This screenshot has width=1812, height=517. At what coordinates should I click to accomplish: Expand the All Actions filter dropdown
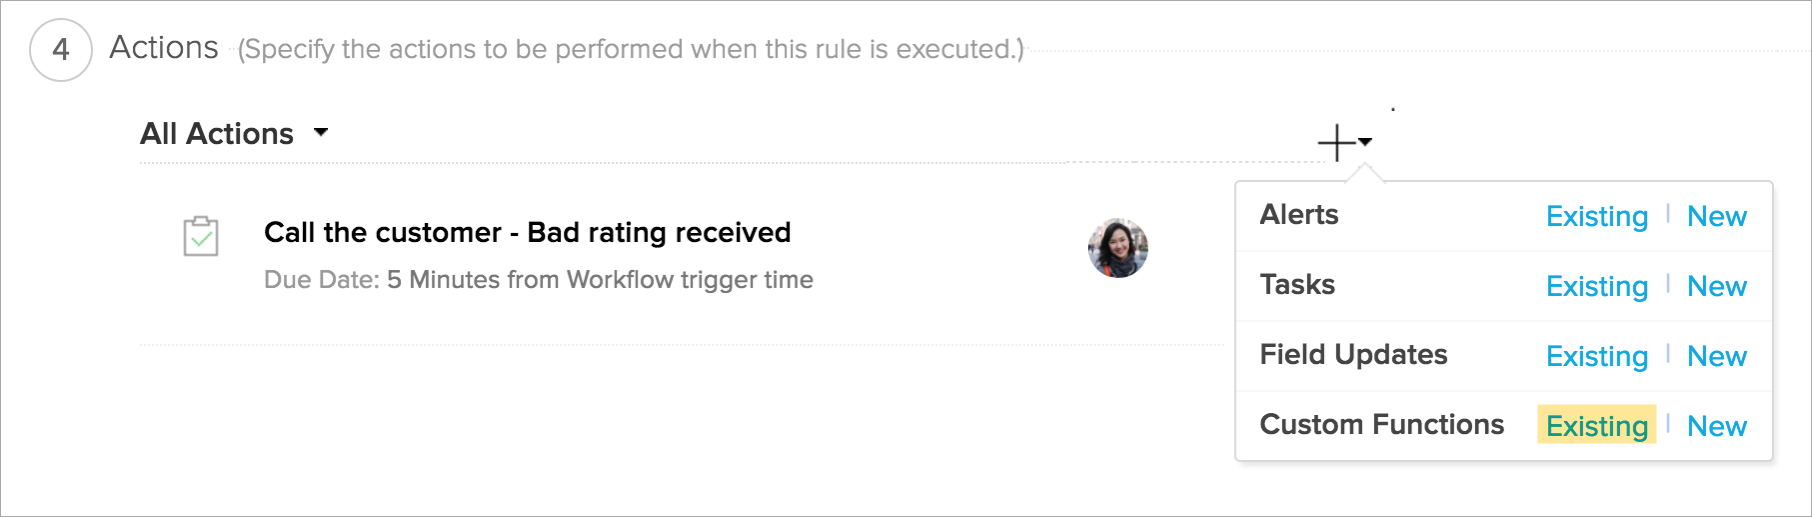321,132
